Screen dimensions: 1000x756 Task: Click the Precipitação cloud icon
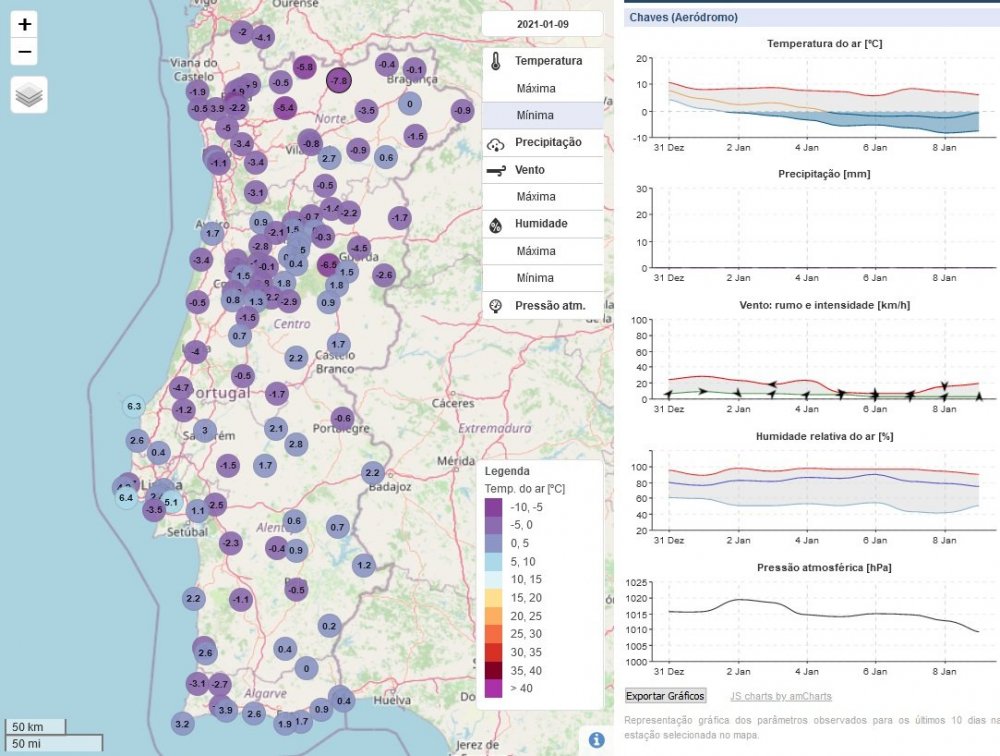(x=495, y=142)
